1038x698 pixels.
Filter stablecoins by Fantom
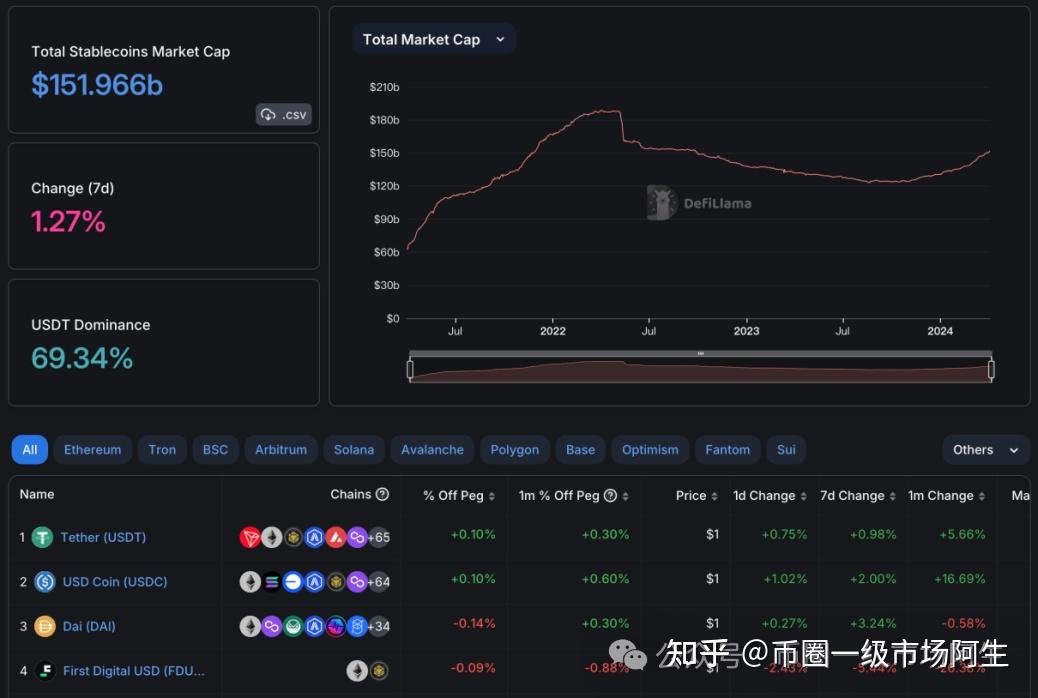click(728, 450)
